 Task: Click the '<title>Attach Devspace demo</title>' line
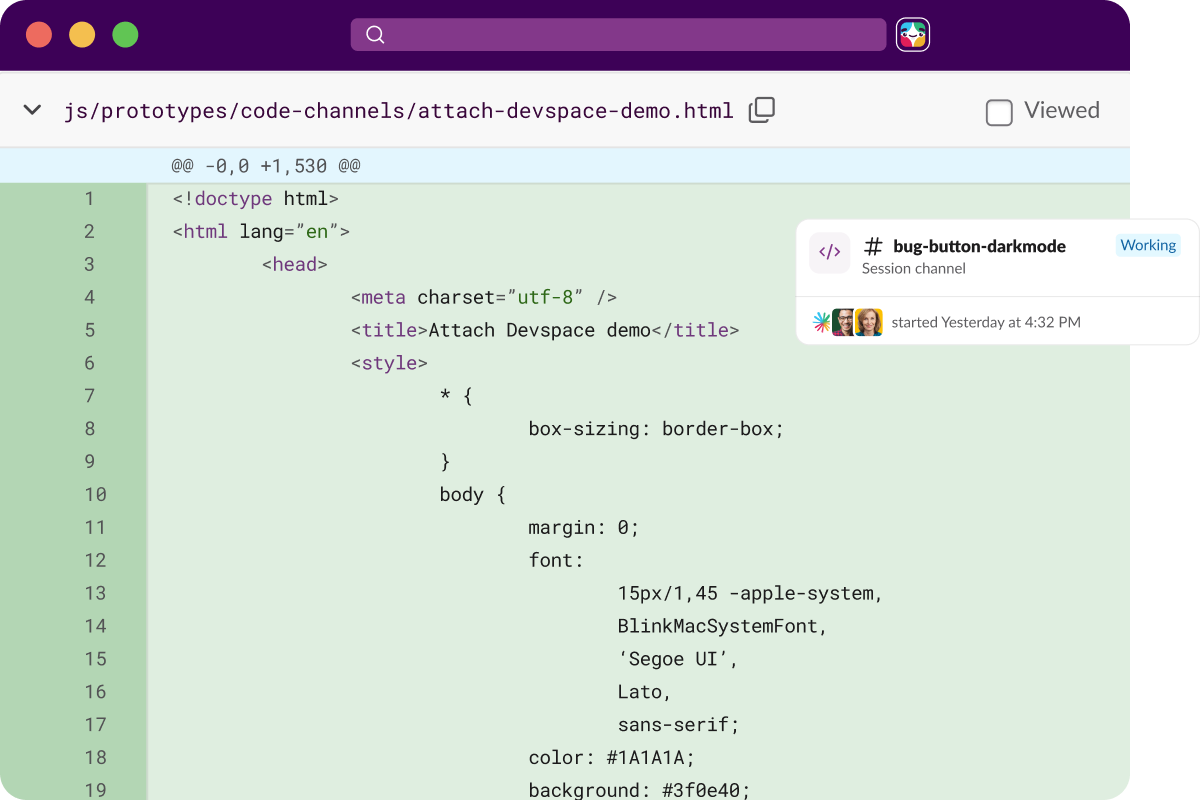[x=545, y=330]
